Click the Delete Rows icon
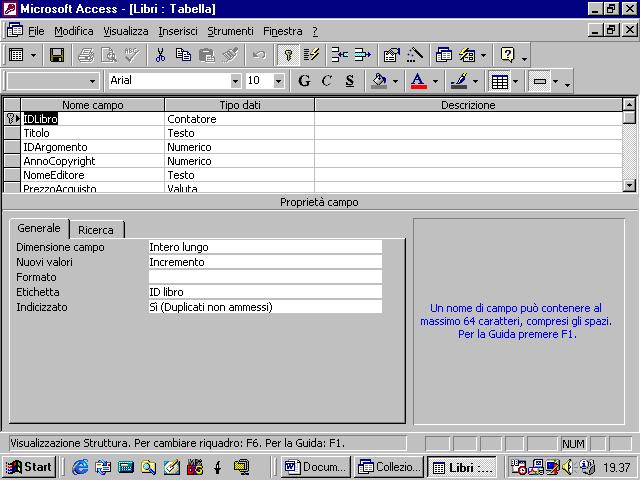Image resolution: width=640 pixels, height=480 pixels. [x=362, y=55]
